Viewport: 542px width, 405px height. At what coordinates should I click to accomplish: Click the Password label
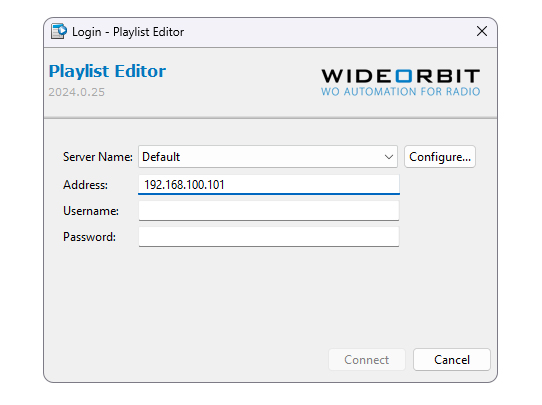[90, 237]
